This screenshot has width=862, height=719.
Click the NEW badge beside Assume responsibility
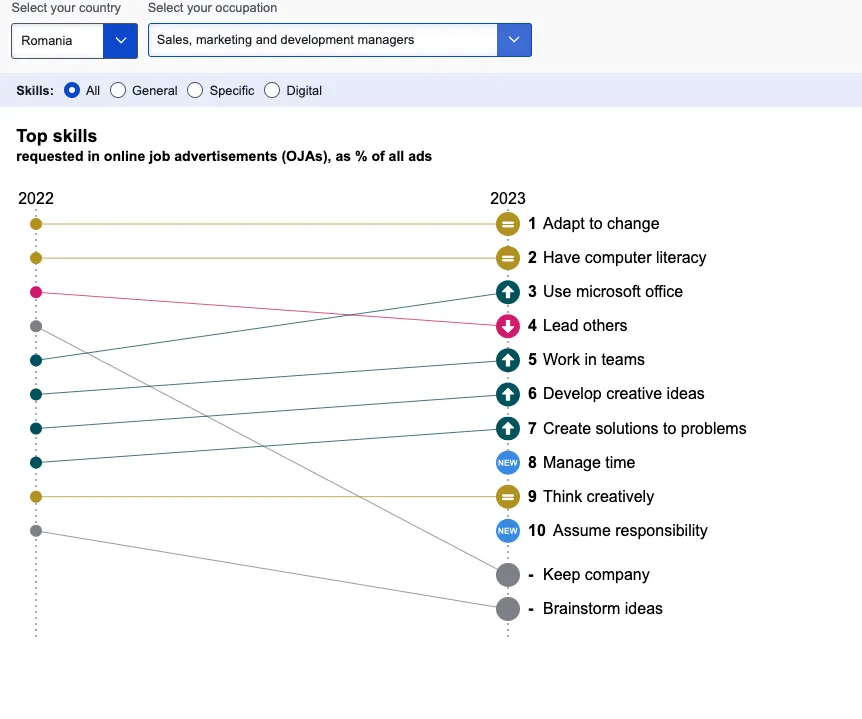click(x=508, y=531)
